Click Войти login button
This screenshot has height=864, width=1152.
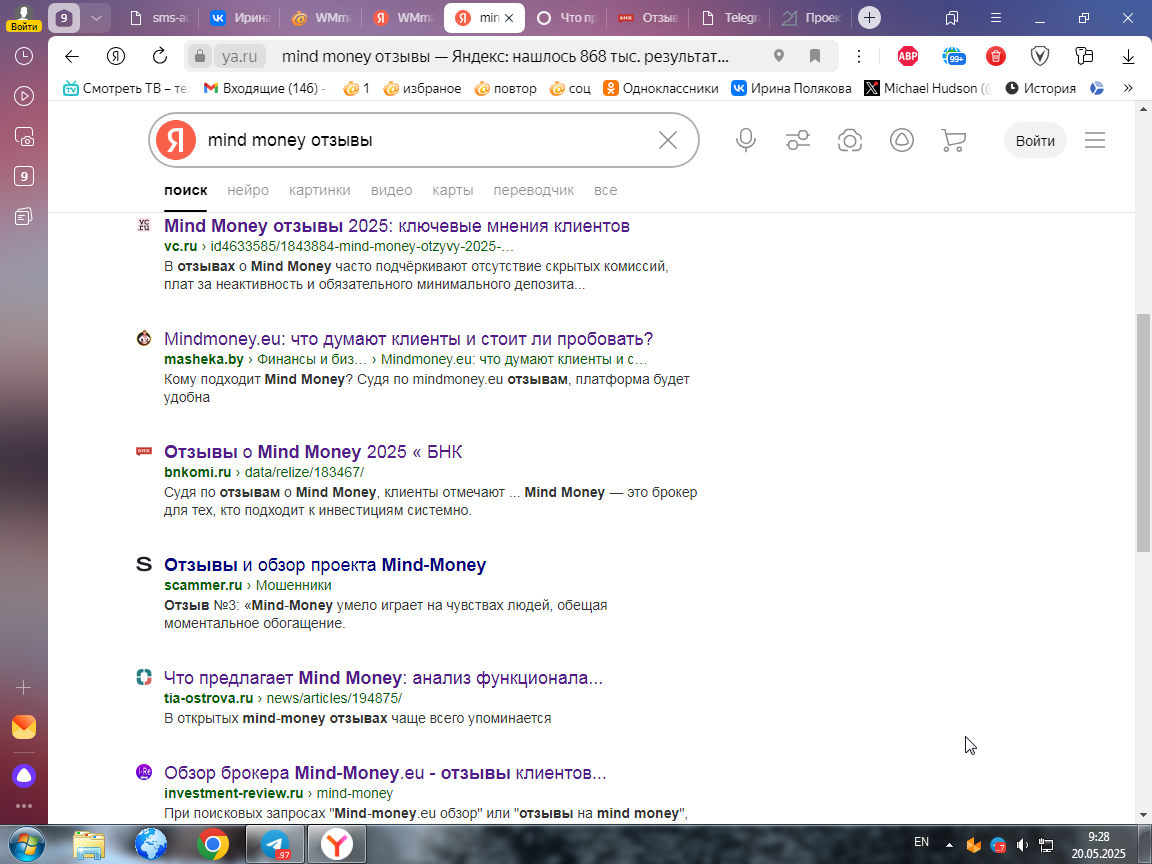pyautogui.click(x=1035, y=140)
